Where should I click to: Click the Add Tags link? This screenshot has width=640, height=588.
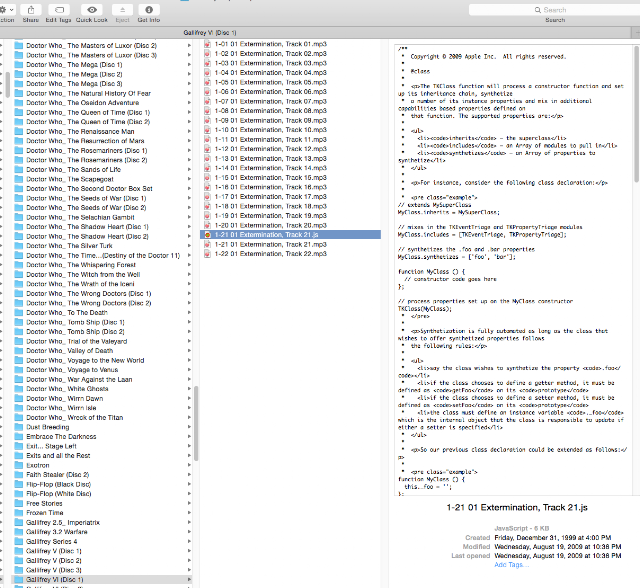pos(511,565)
